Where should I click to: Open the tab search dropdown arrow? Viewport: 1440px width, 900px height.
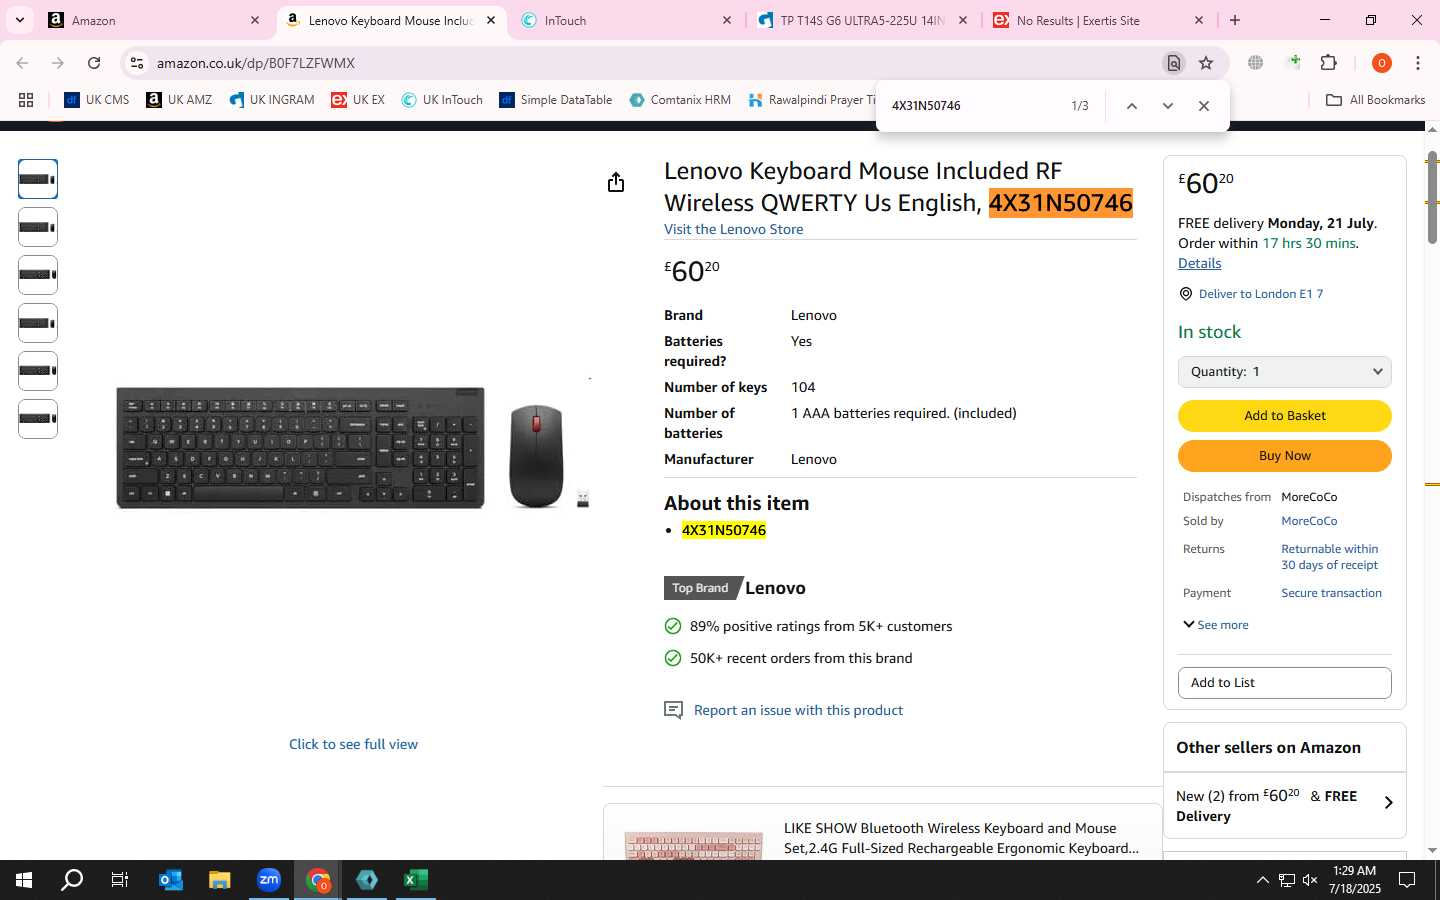(x=20, y=20)
